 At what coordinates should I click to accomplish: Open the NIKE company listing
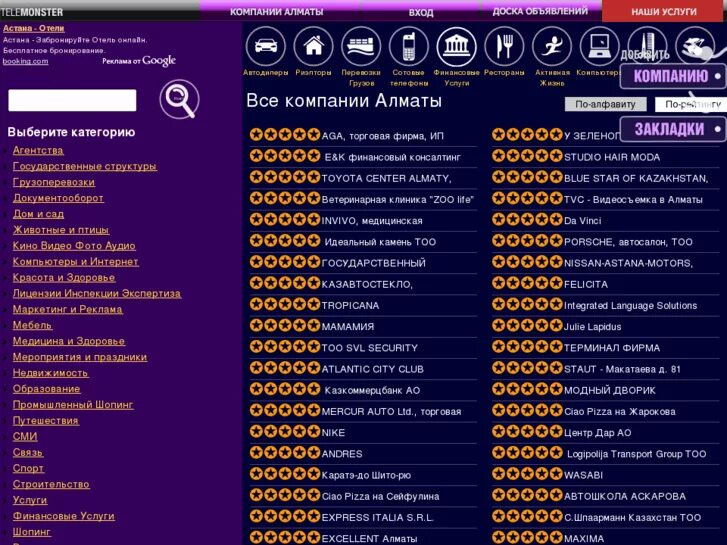click(x=333, y=433)
